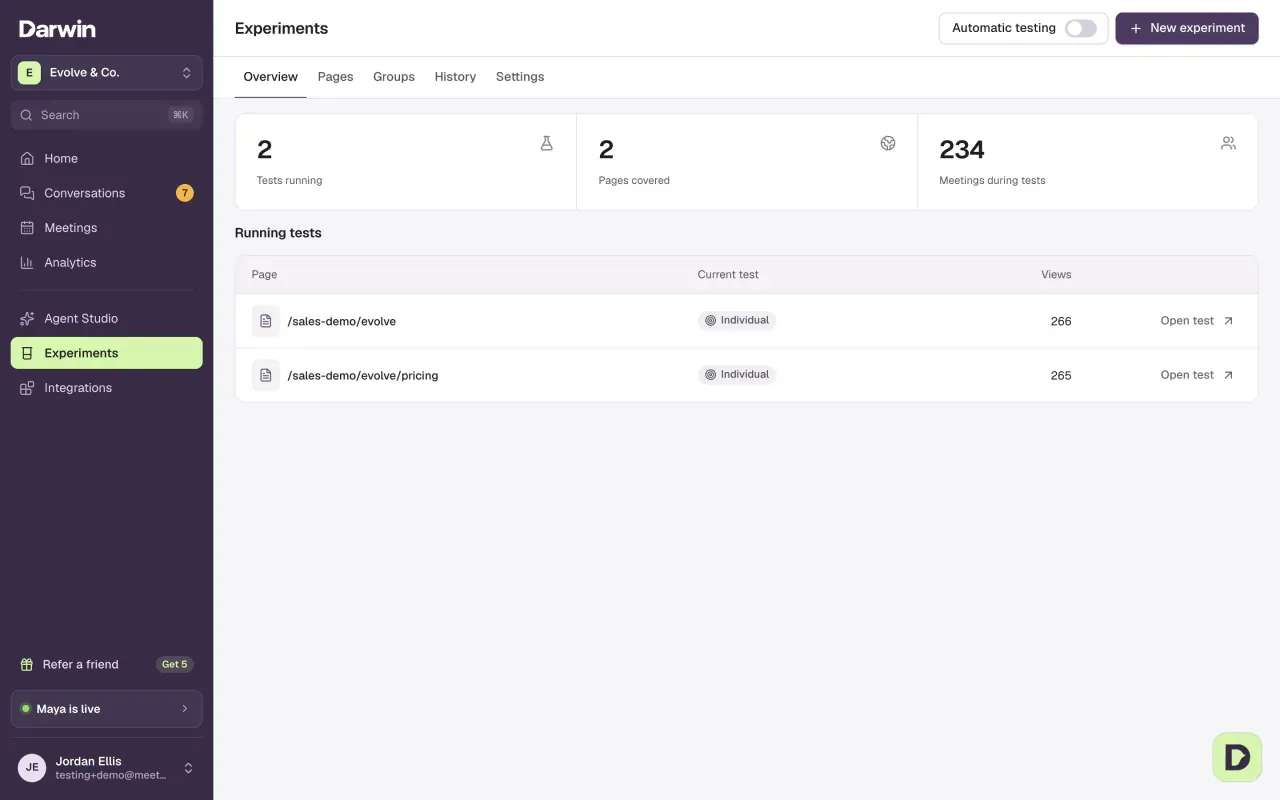Click the Agent Studio sparkle icon
This screenshot has width=1280, height=800.
[27, 318]
